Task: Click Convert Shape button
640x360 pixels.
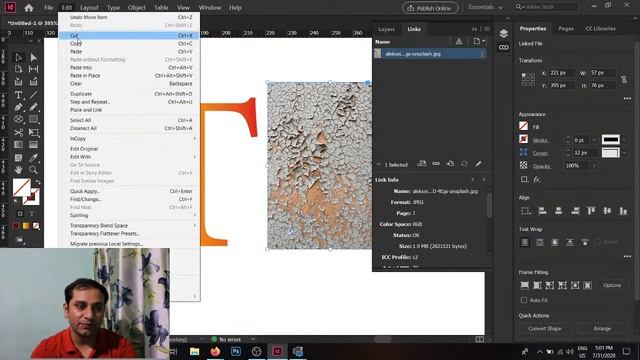Action: (545, 329)
